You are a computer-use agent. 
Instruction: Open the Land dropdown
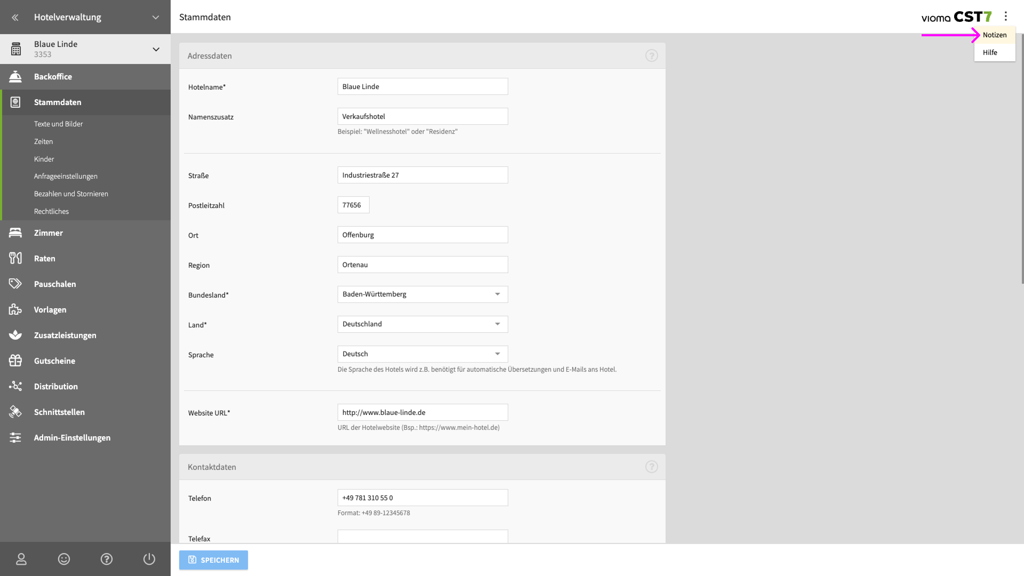(422, 324)
